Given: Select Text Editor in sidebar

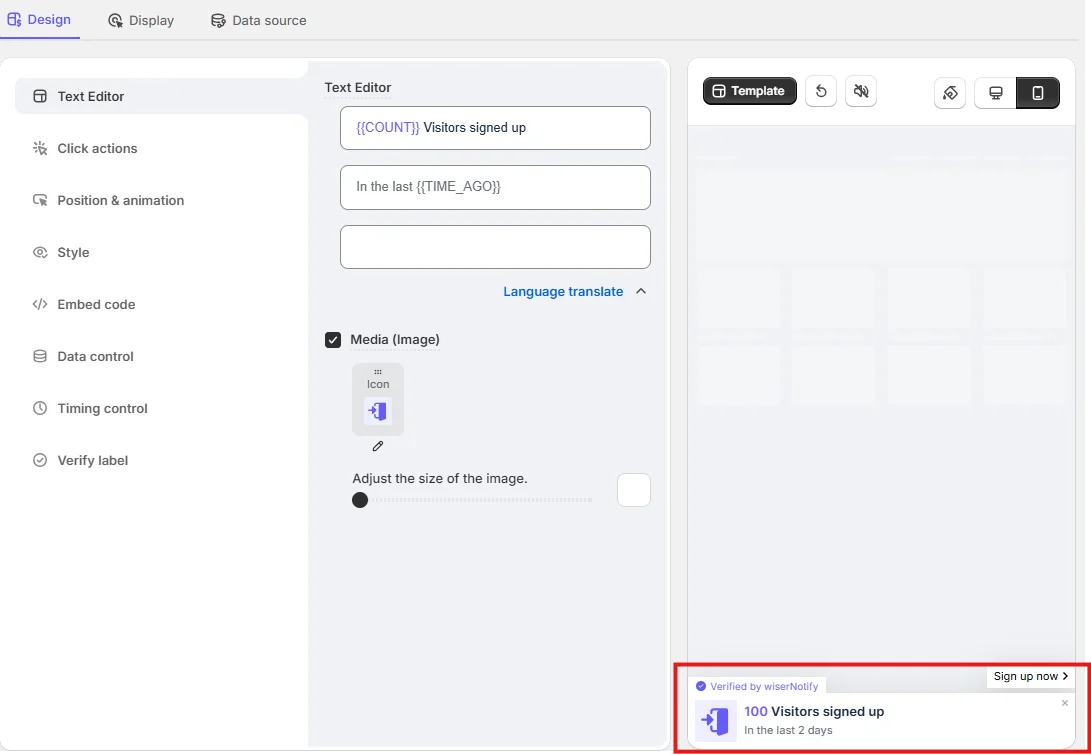Looking at the screenshot, I should [x=161, y=96].
